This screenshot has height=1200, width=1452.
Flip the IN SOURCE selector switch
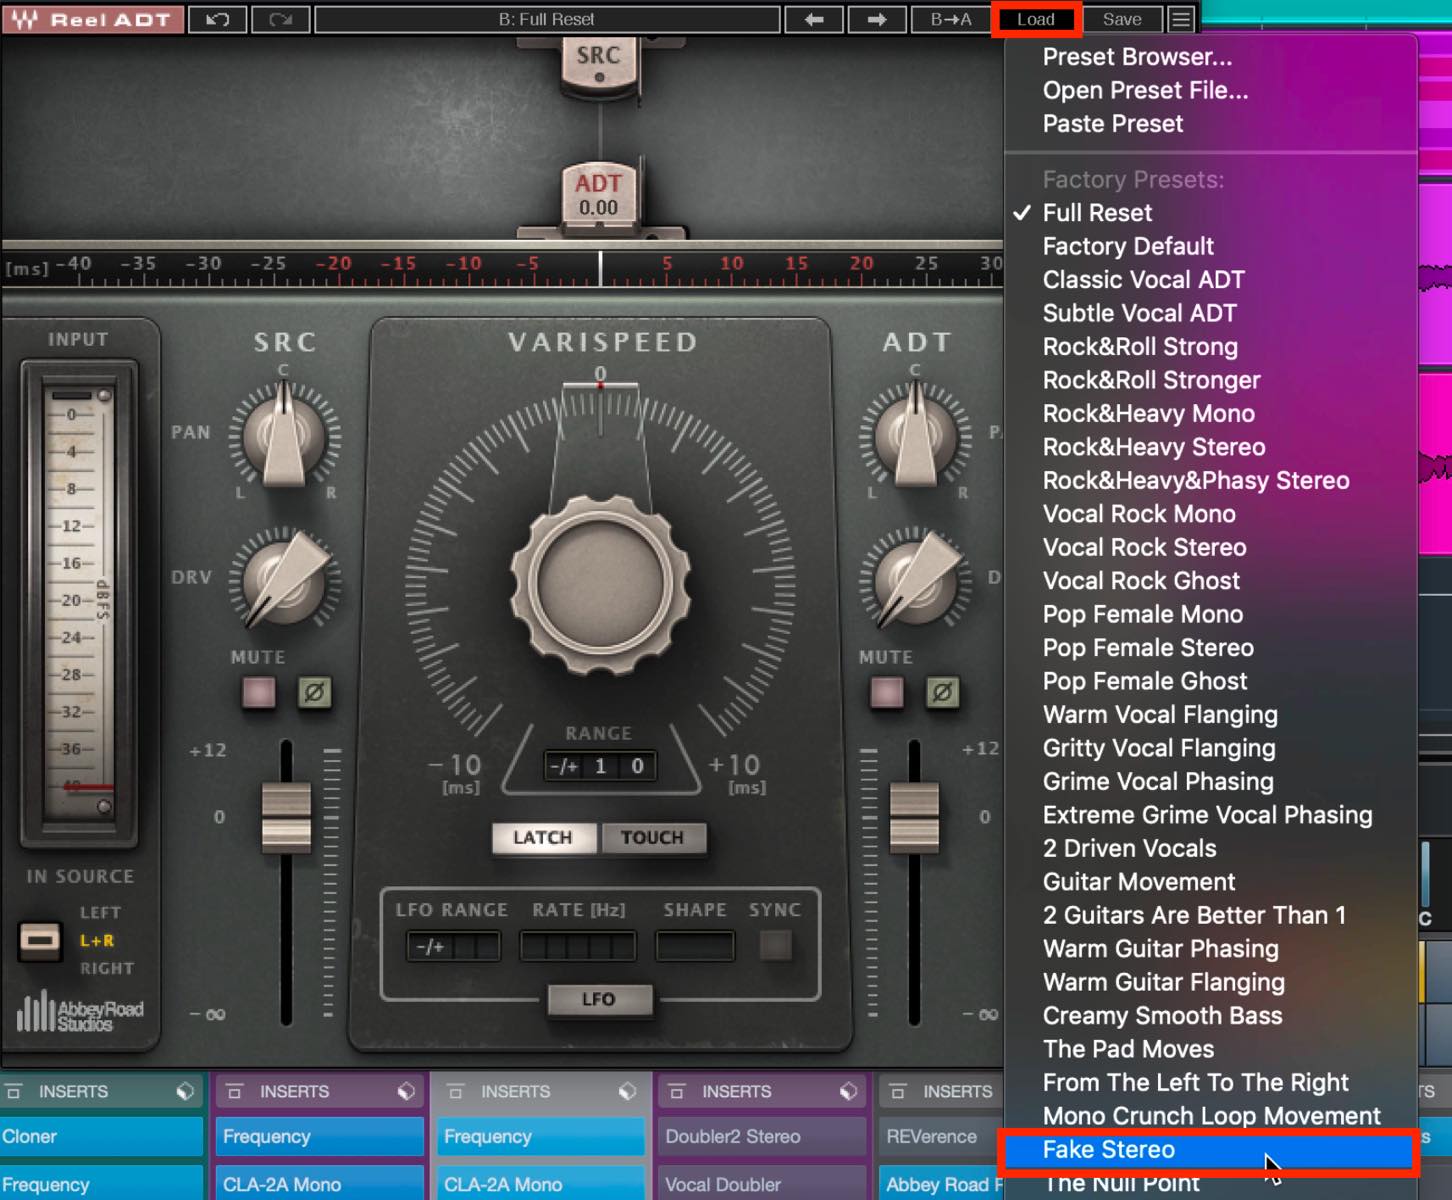tap(40, 940)
